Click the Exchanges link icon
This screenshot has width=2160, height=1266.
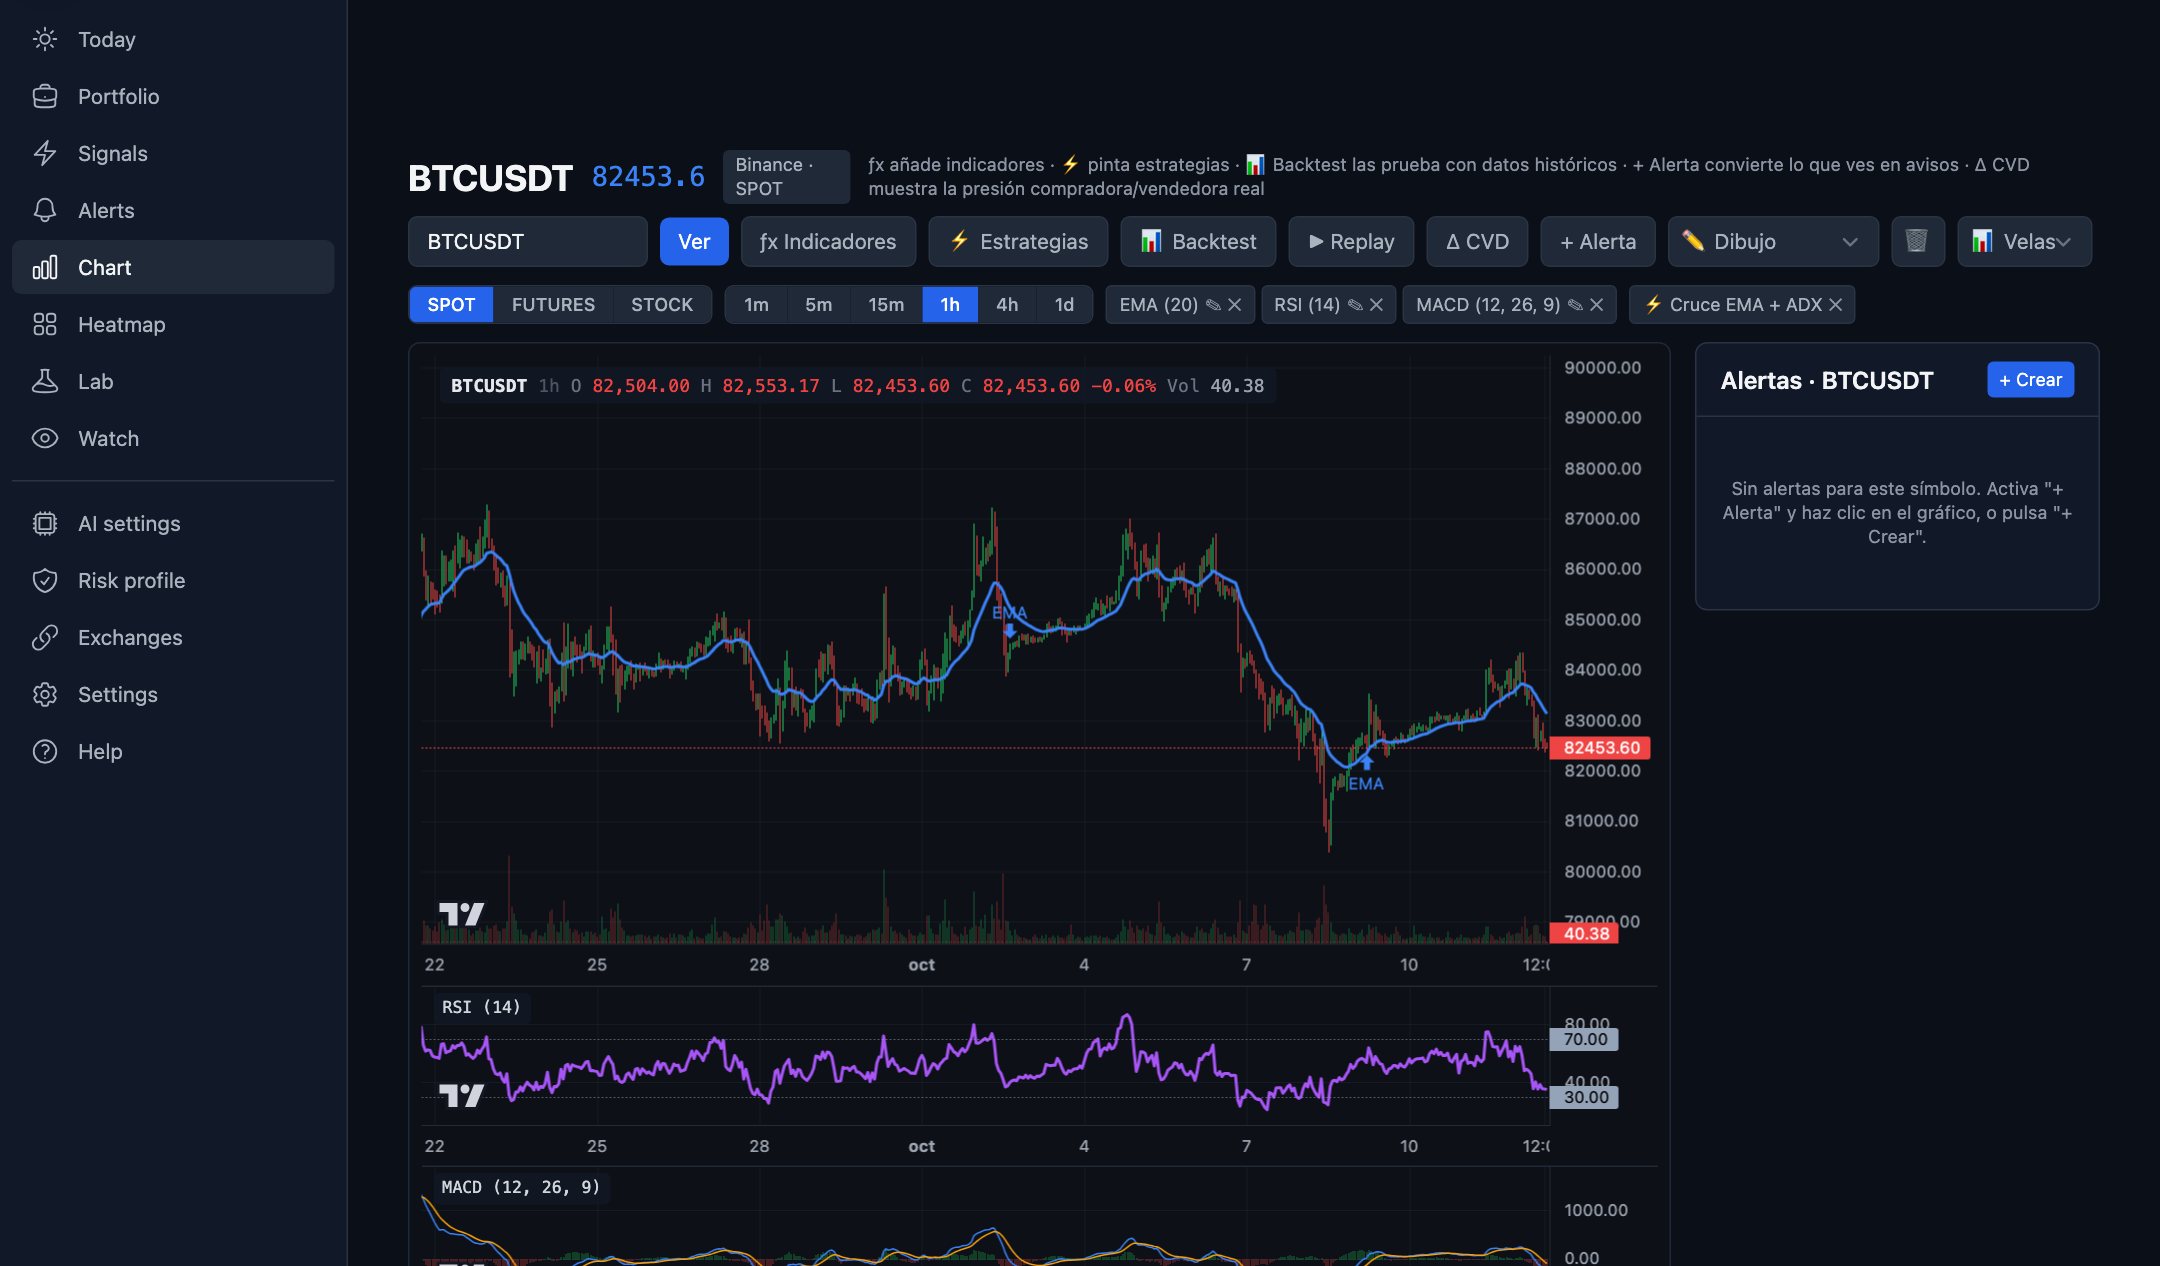point(45,637)
